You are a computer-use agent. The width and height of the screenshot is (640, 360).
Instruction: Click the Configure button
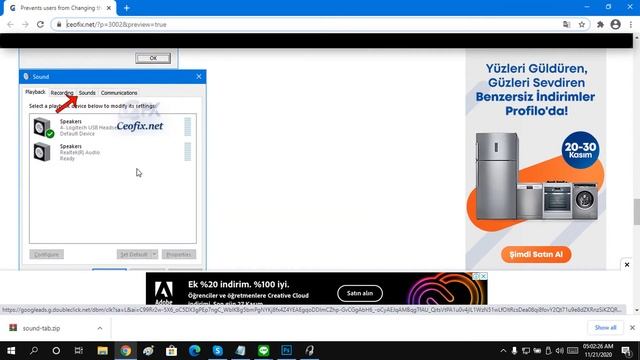47,254
